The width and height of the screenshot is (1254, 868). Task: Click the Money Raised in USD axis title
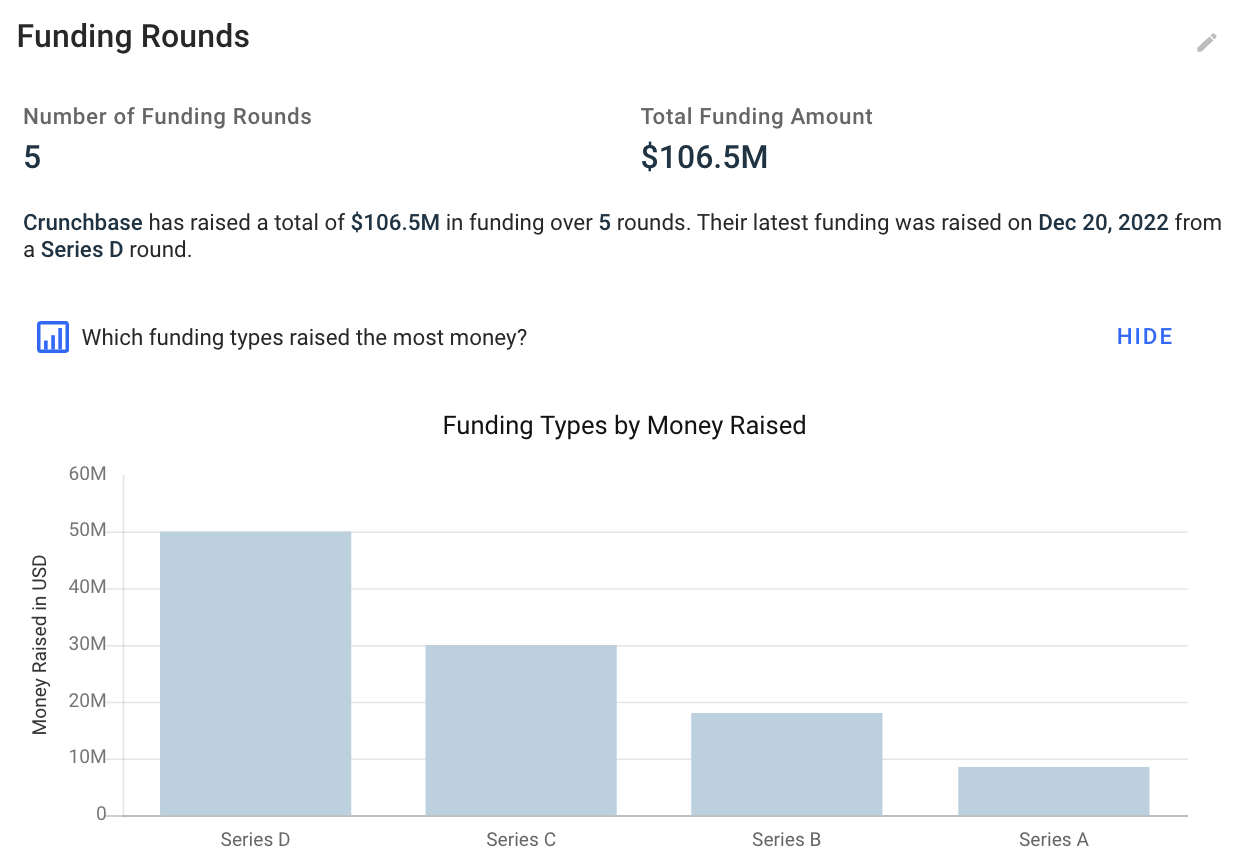pyautogui.click(x=40, y=644)
